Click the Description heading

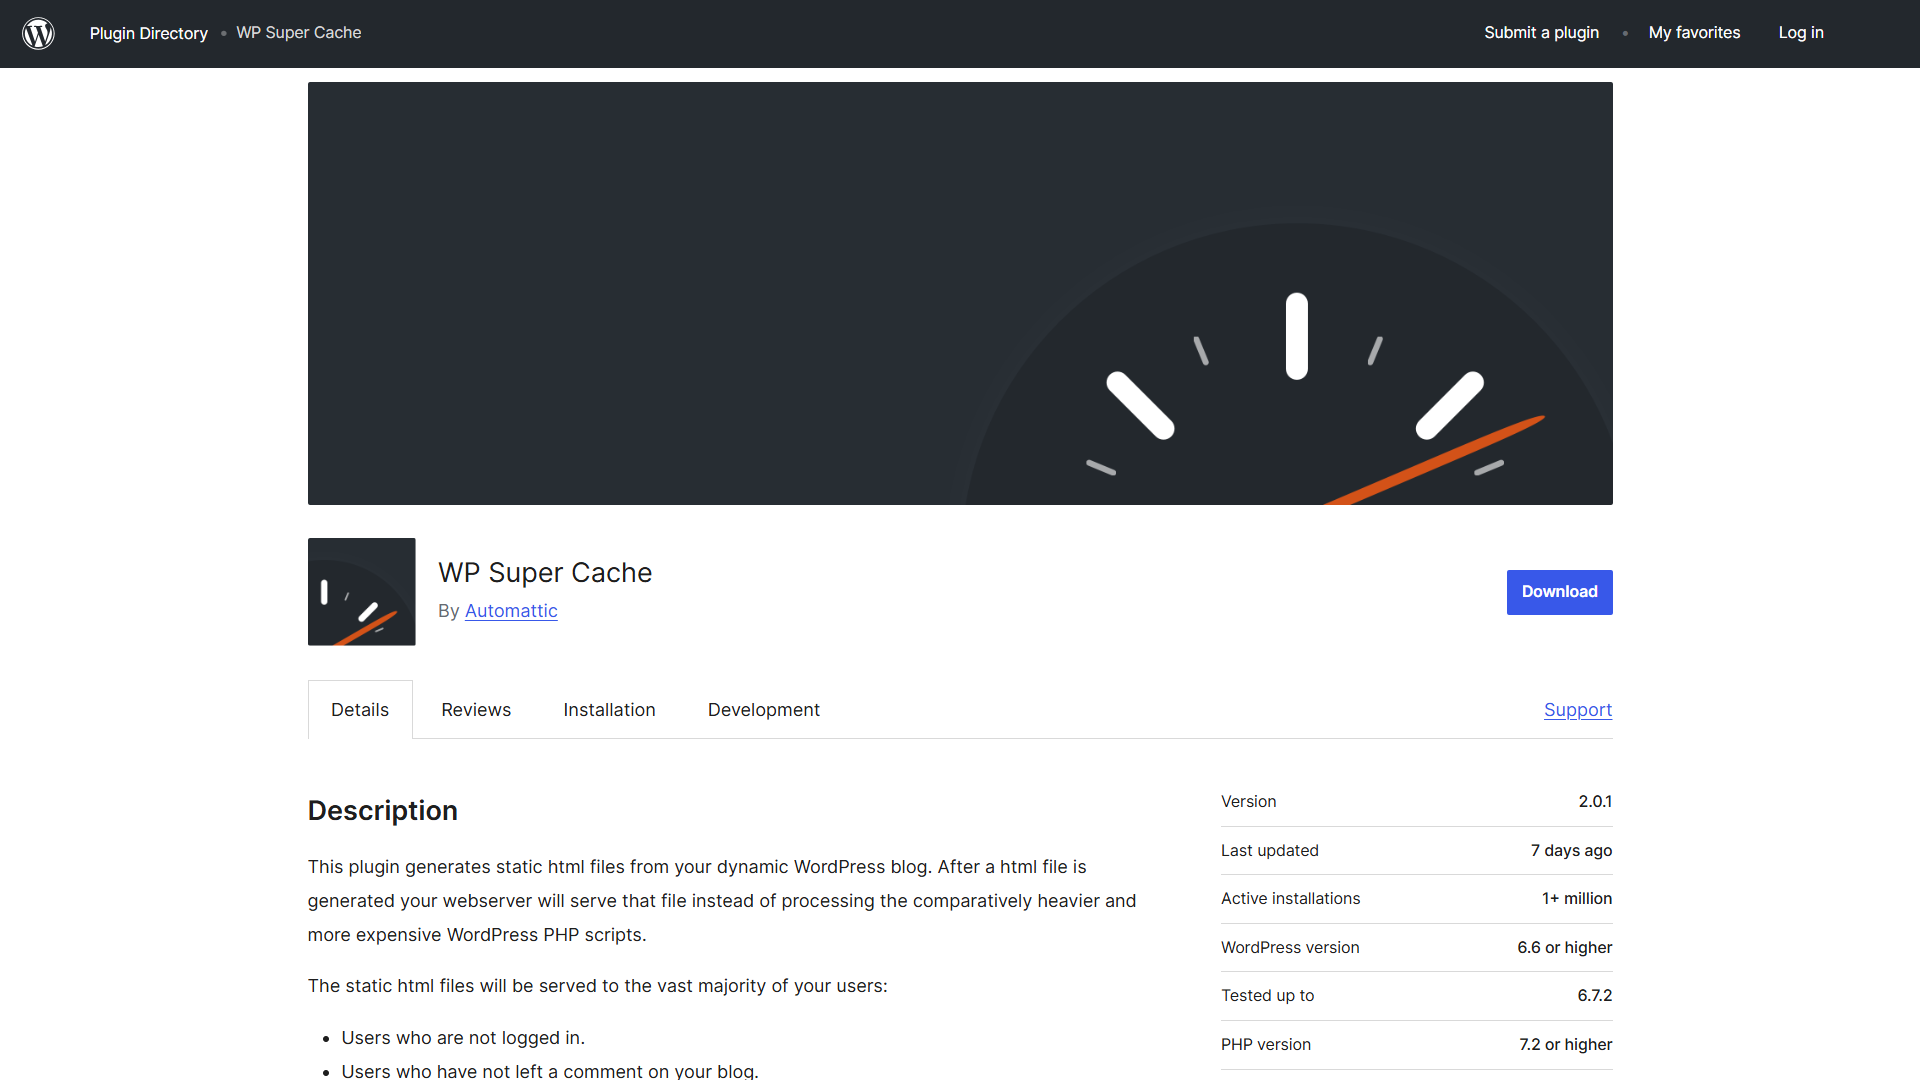pos(383,810)
